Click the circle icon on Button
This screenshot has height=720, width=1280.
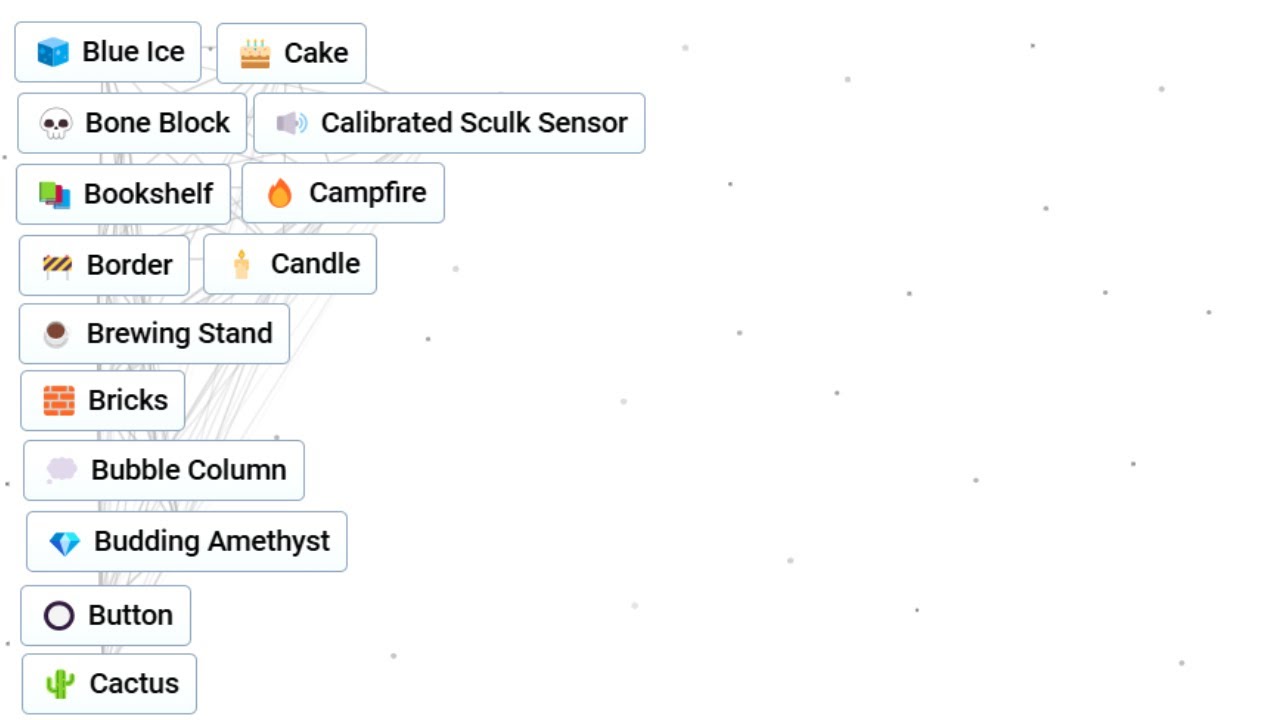coord(59,615)
